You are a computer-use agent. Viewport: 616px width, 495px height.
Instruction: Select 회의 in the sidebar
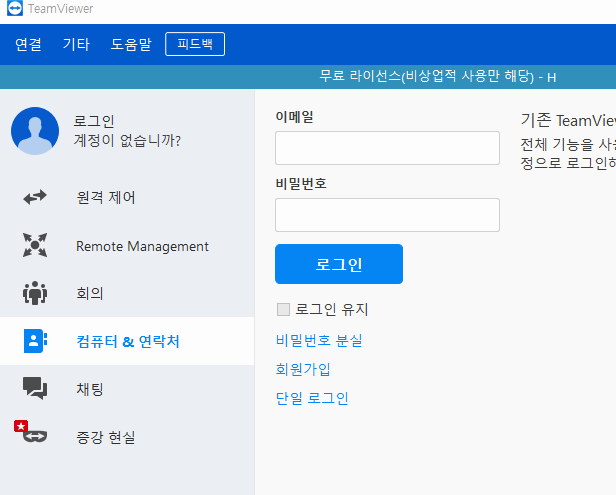127,293
